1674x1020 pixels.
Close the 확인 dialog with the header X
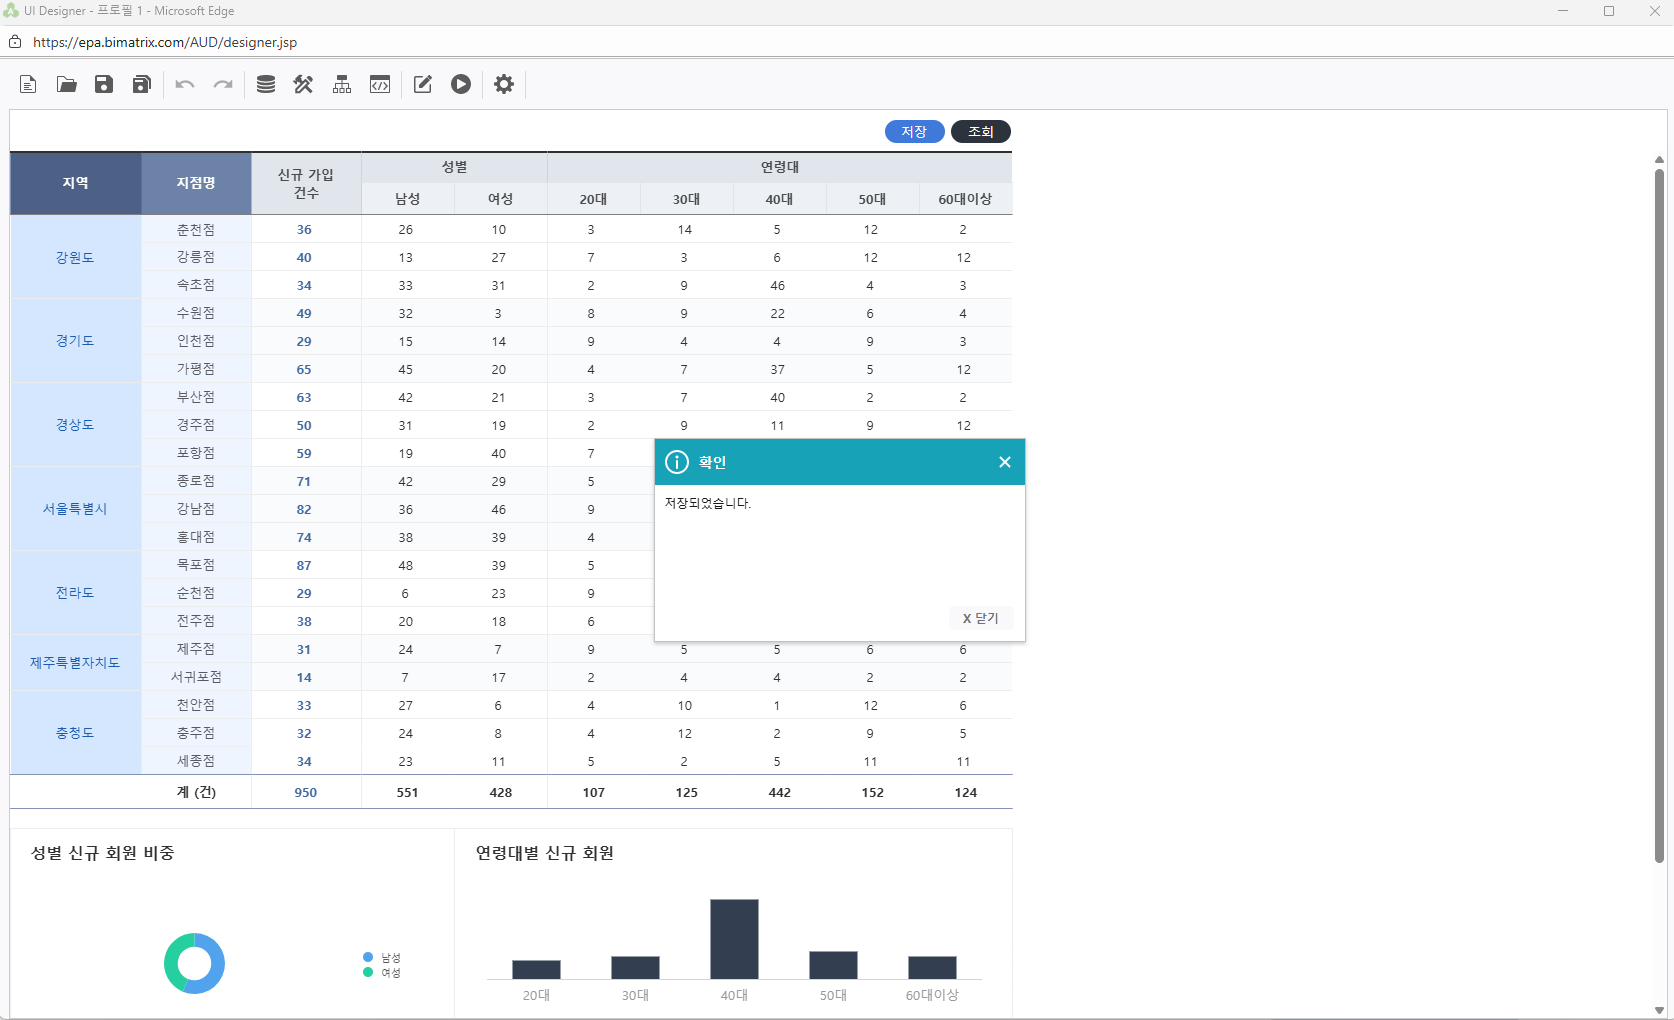tap(1004, 462)
